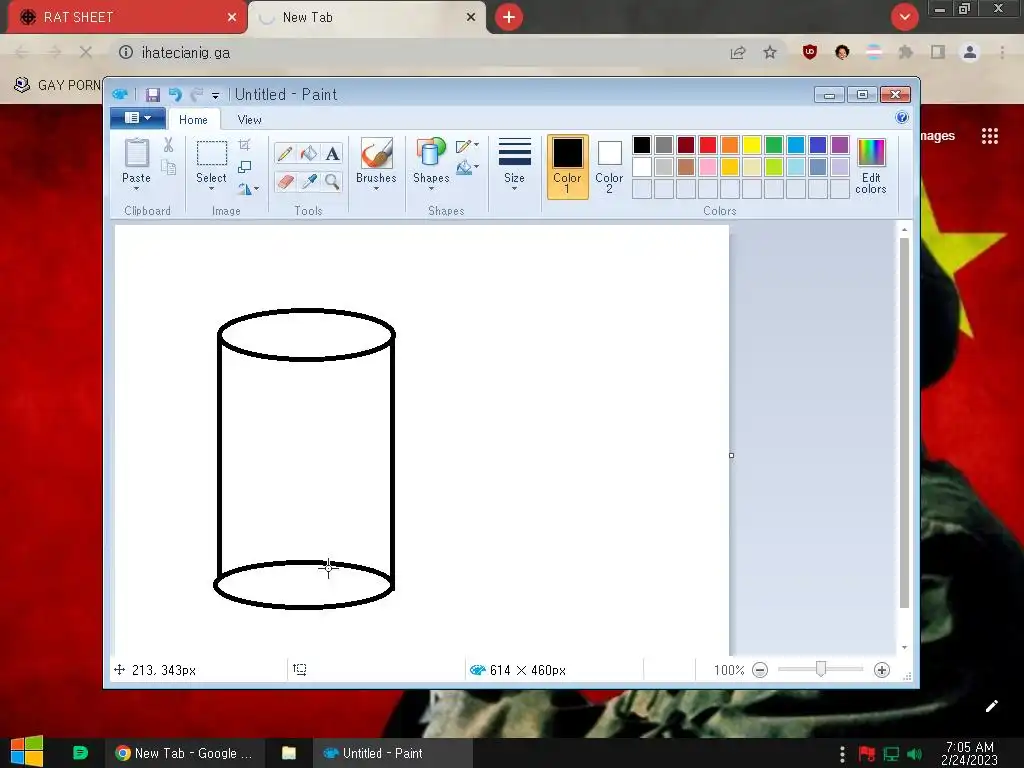Click the Chrome Extensions puzzle icon

coord(905,52)
